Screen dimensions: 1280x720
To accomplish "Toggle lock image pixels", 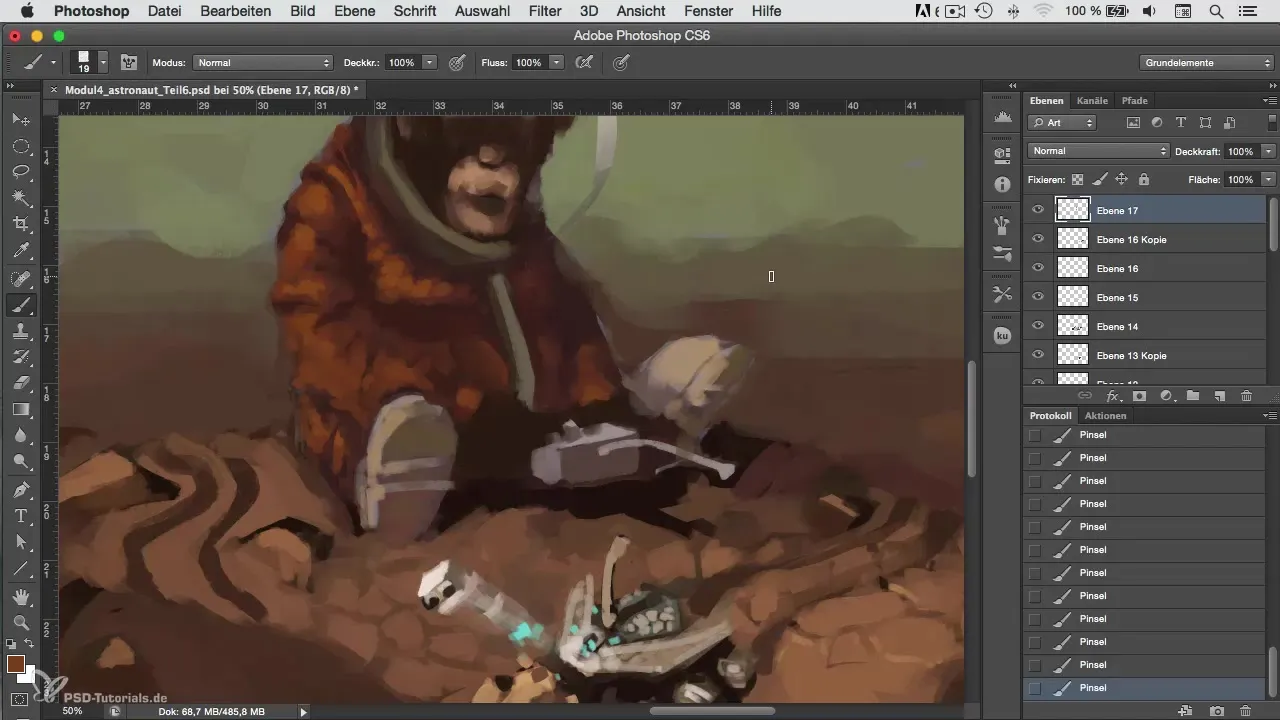I will (1100, 179).
